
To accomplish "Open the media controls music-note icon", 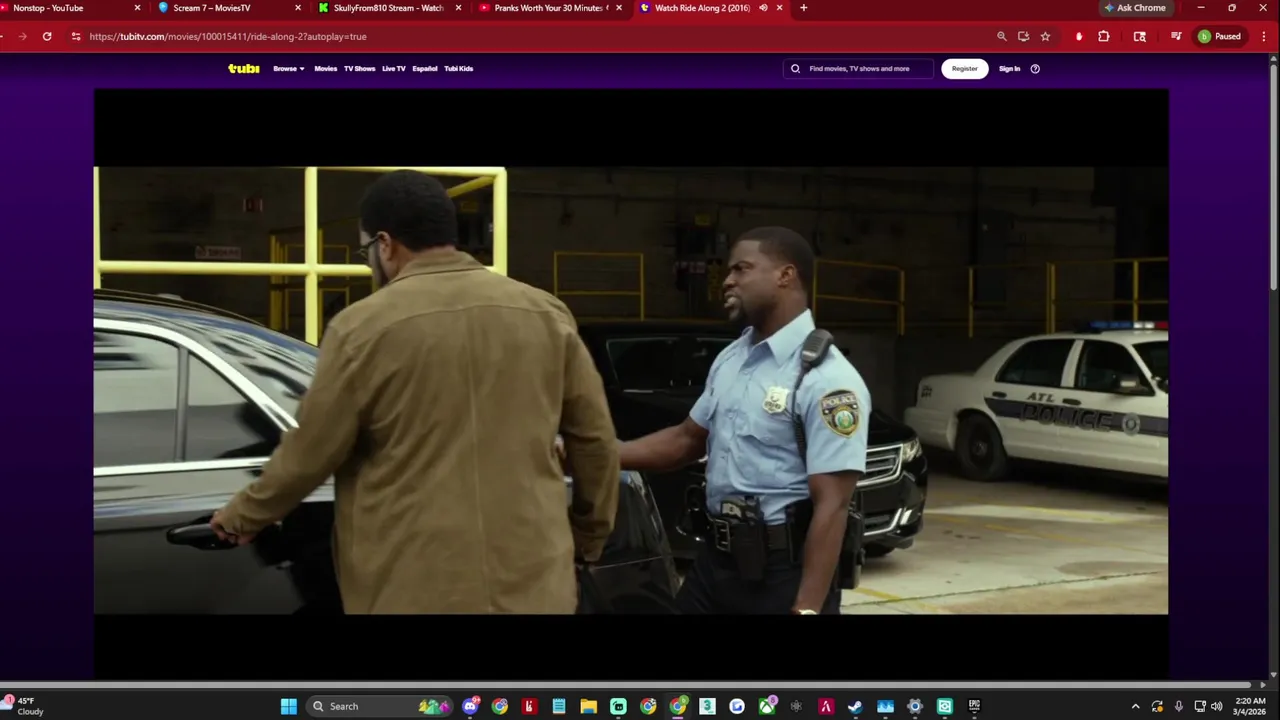I will click(x=1176, y=36).
